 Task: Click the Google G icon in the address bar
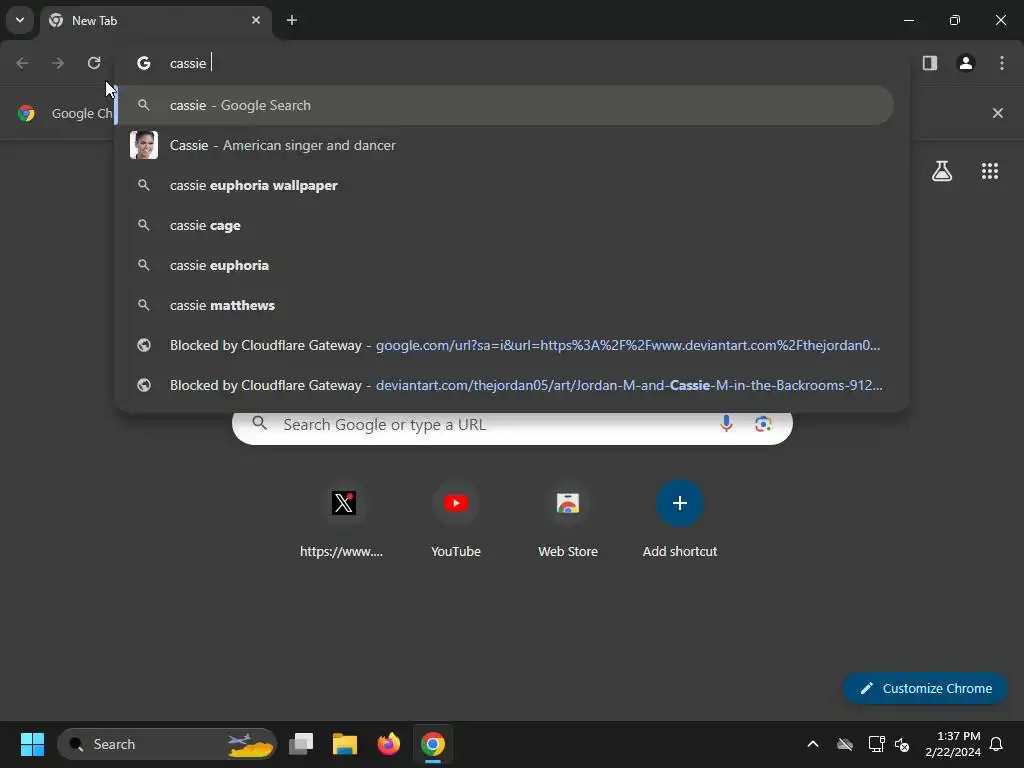tap(144, 63)
